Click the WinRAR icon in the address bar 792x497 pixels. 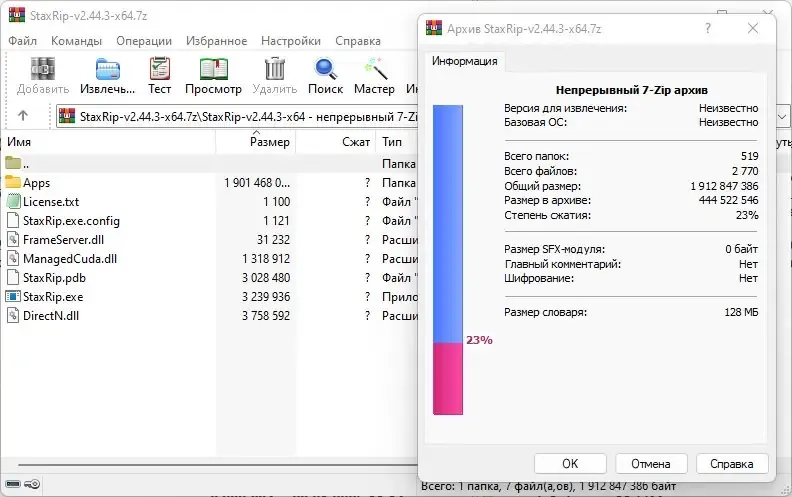coord(67,116)
